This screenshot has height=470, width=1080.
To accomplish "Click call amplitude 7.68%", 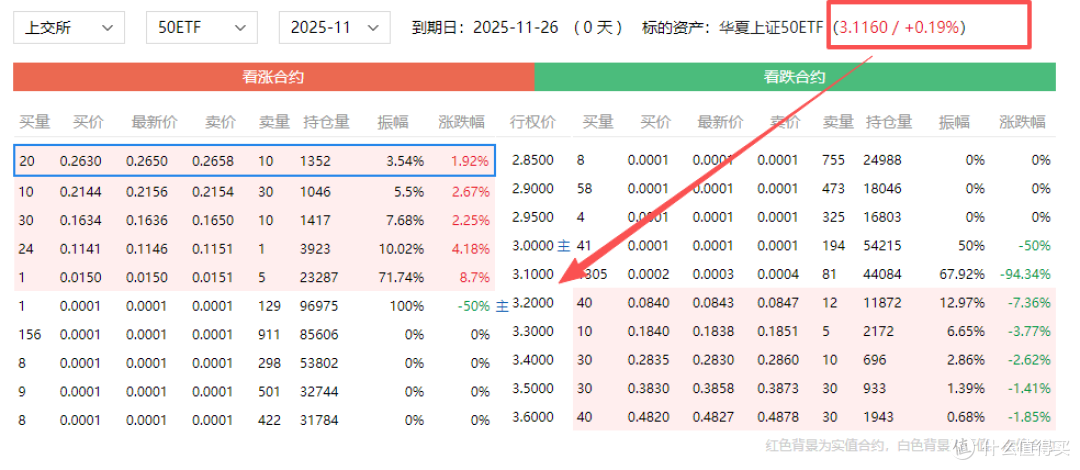I will pos(404,221).
